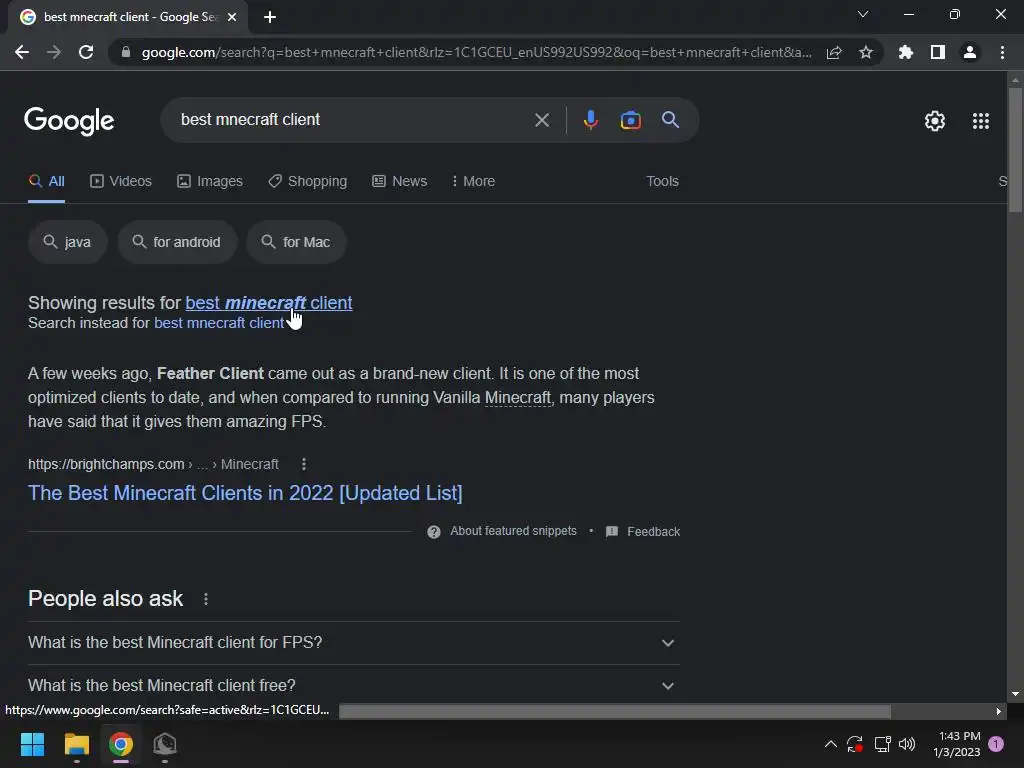This screenshot has width=1024, height=768.
Task: Open the best minecraft client corrected link
Action: [268, 303]
